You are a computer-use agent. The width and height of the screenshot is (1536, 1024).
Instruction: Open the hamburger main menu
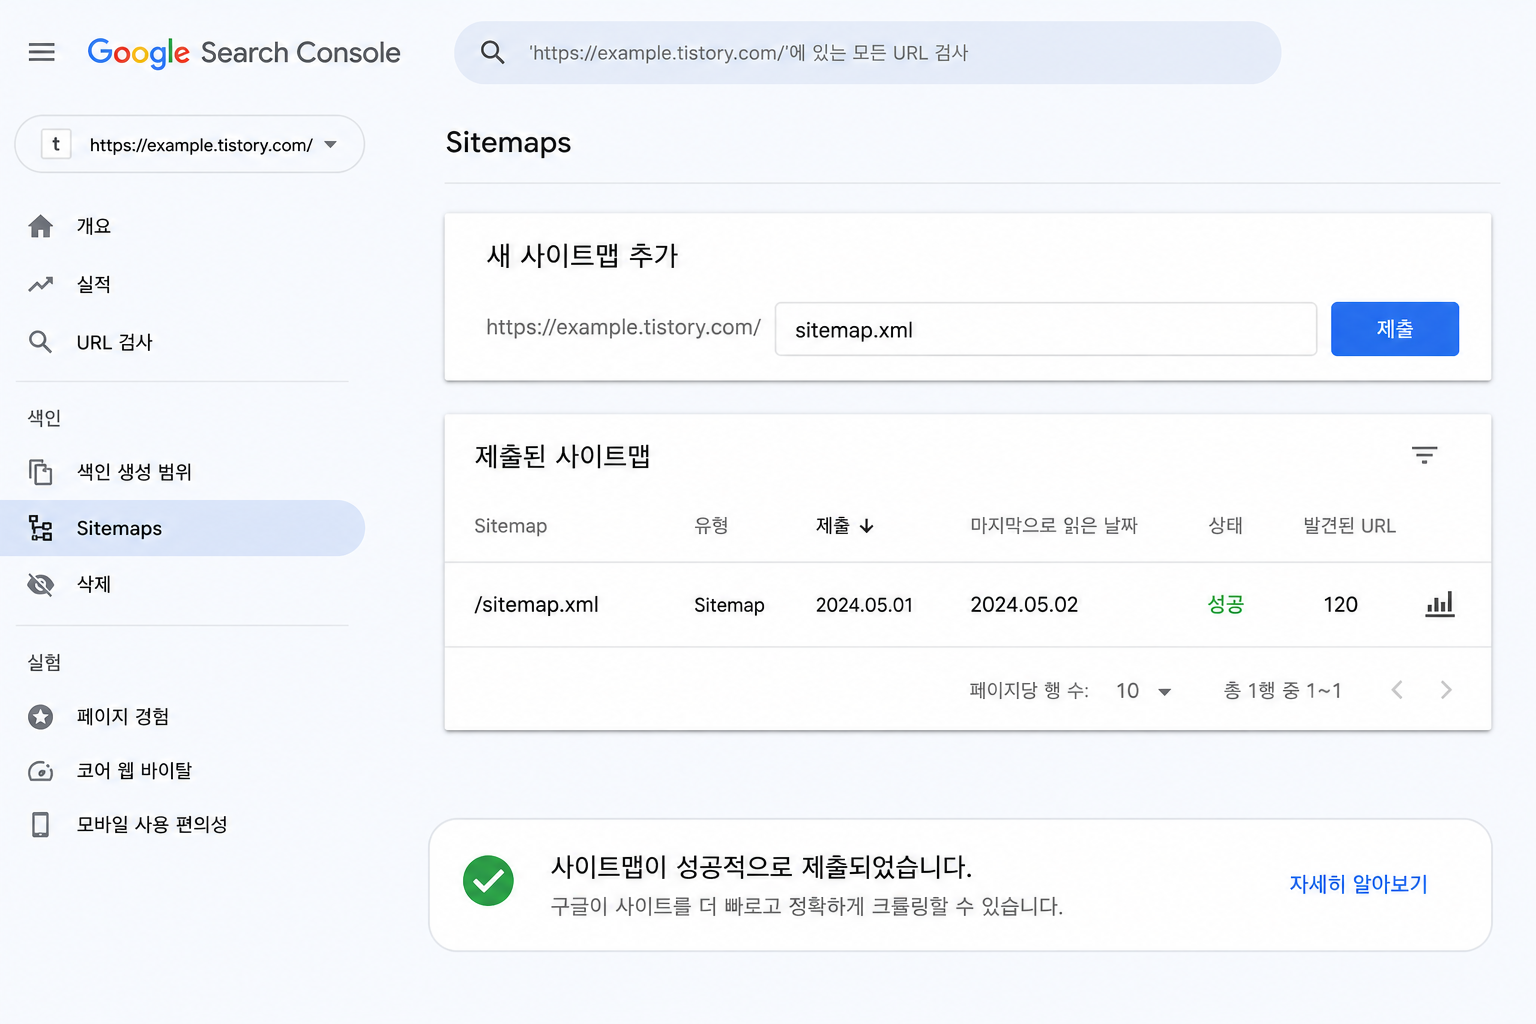pyautogui.click(x=41, y=52)
